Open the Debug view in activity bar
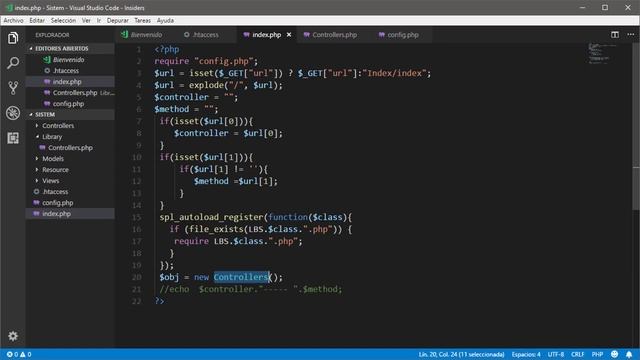The width and height of the screenshot is (640, 360). [x=13, y=113]
